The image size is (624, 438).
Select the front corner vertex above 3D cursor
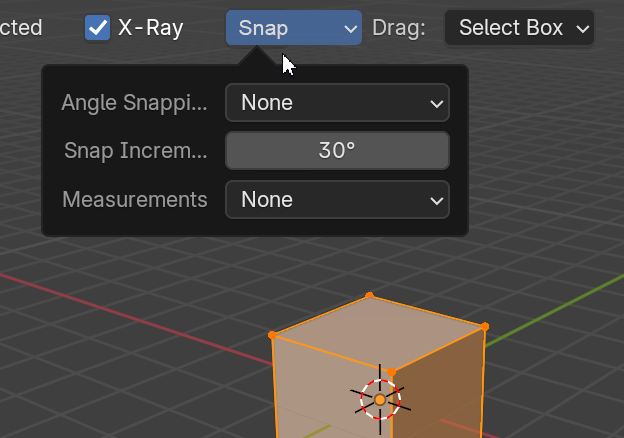tap(392, 372)
